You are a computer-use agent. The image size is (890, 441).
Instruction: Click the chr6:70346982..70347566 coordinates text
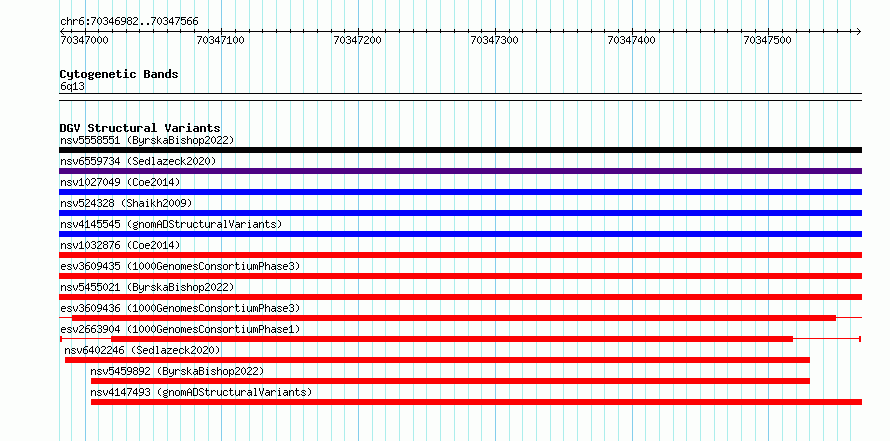pyautogui.click(x=129, y=22)
